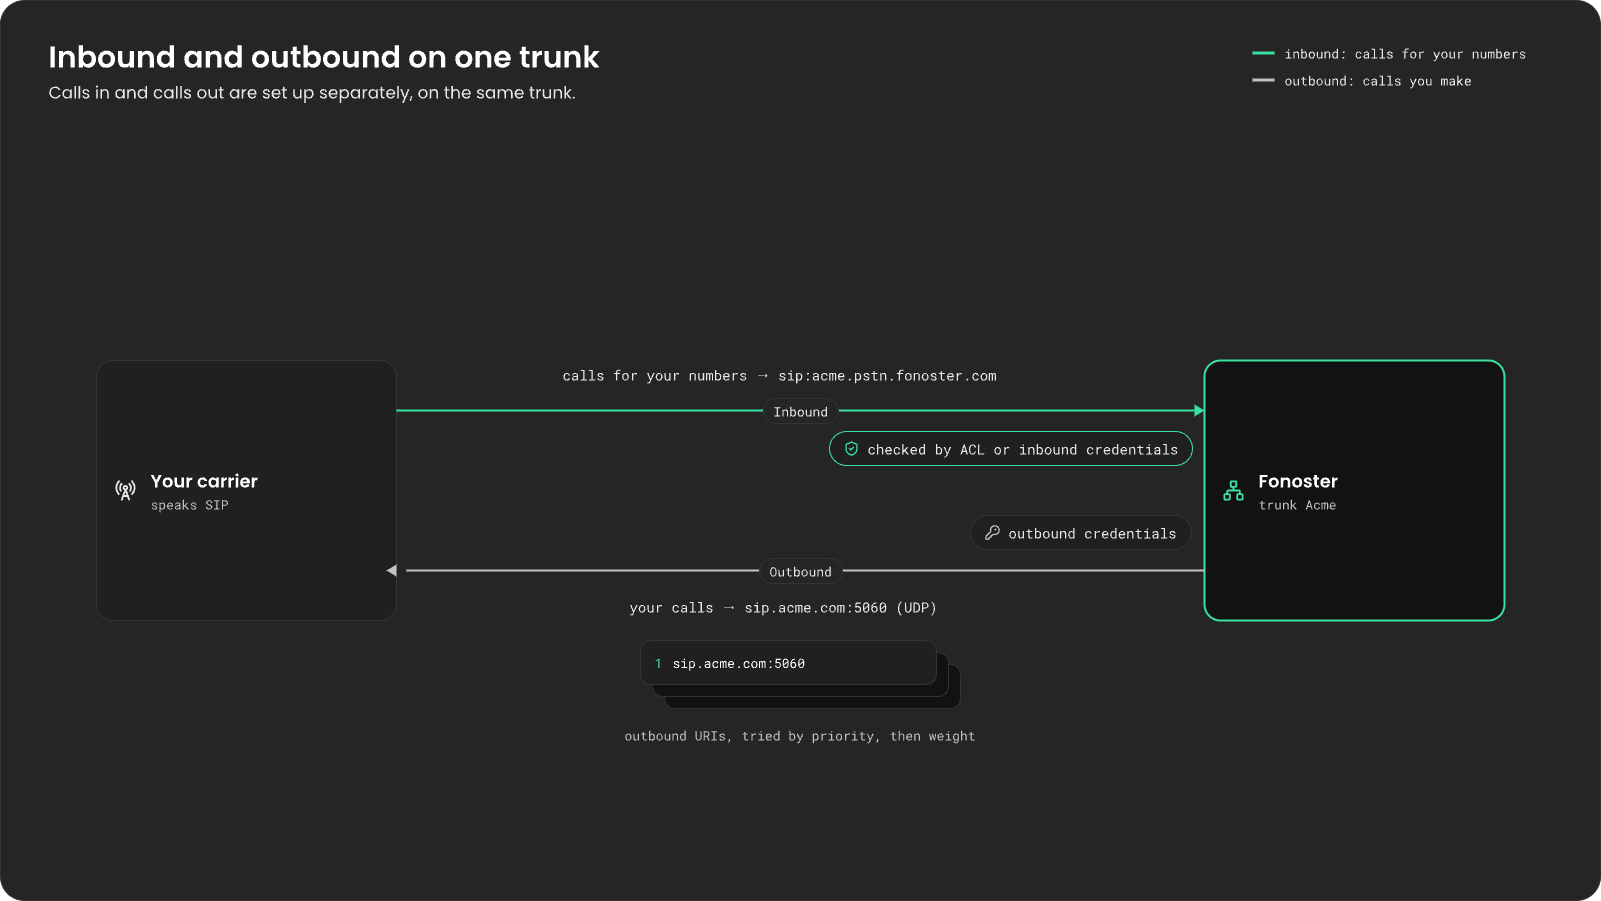Click the Fonoster network node icon
1601x901 pixels.
pos(1233,490)
